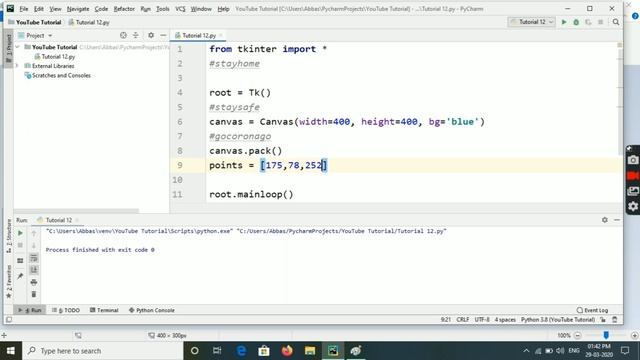Image resolution: width=640 pixels, height=360 pixels.
Task: Open the CRLF line separator selector
Action: pos(462,320)
